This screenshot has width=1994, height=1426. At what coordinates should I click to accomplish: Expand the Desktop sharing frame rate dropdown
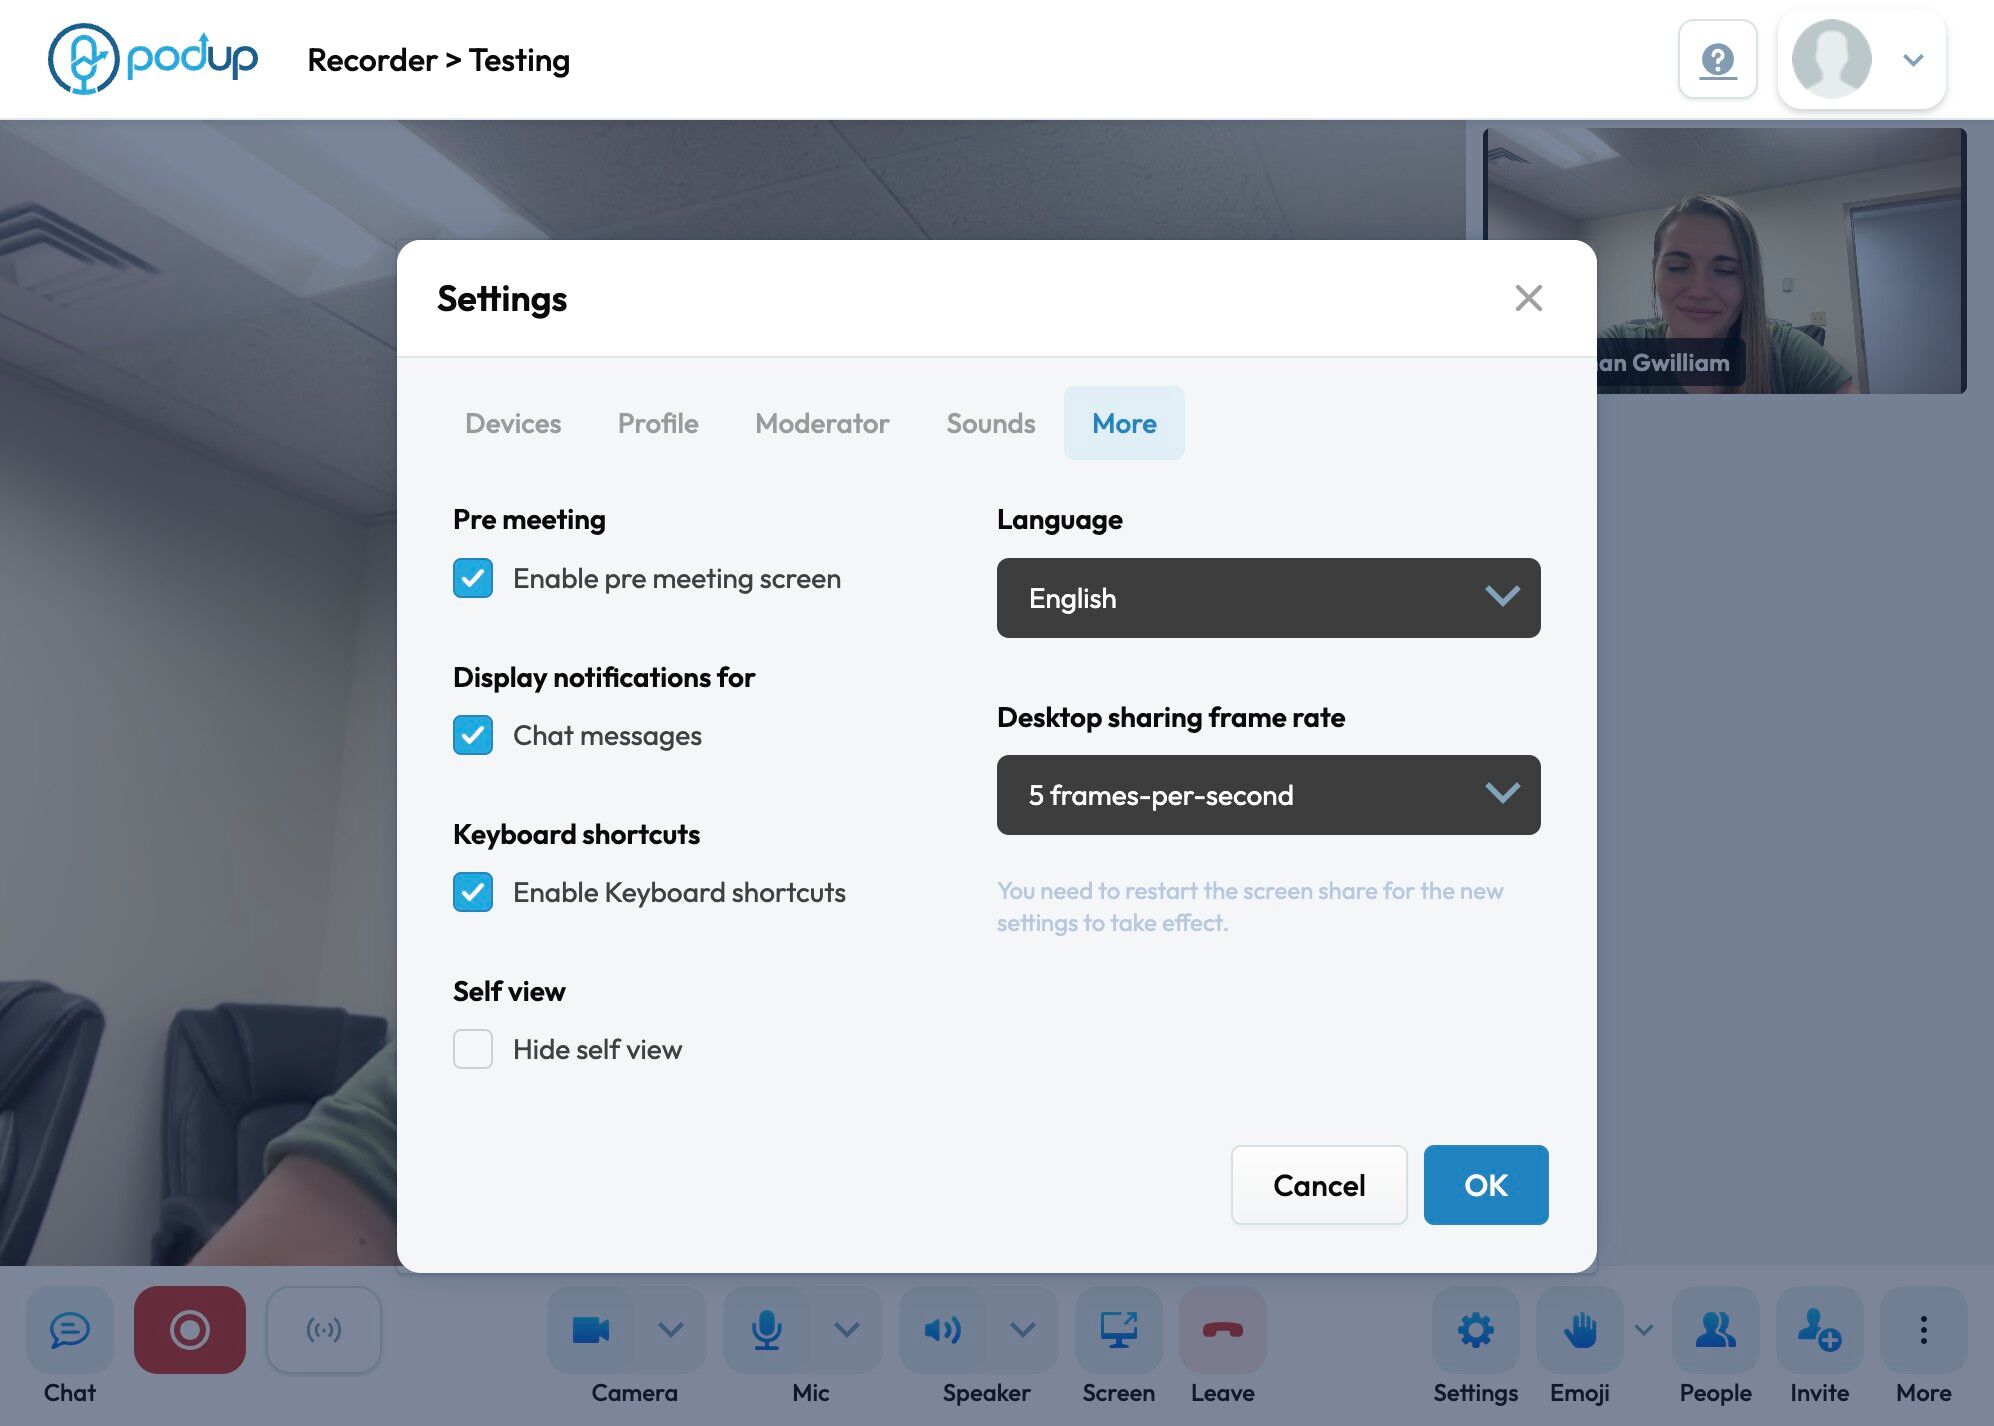pos(1268,795)
